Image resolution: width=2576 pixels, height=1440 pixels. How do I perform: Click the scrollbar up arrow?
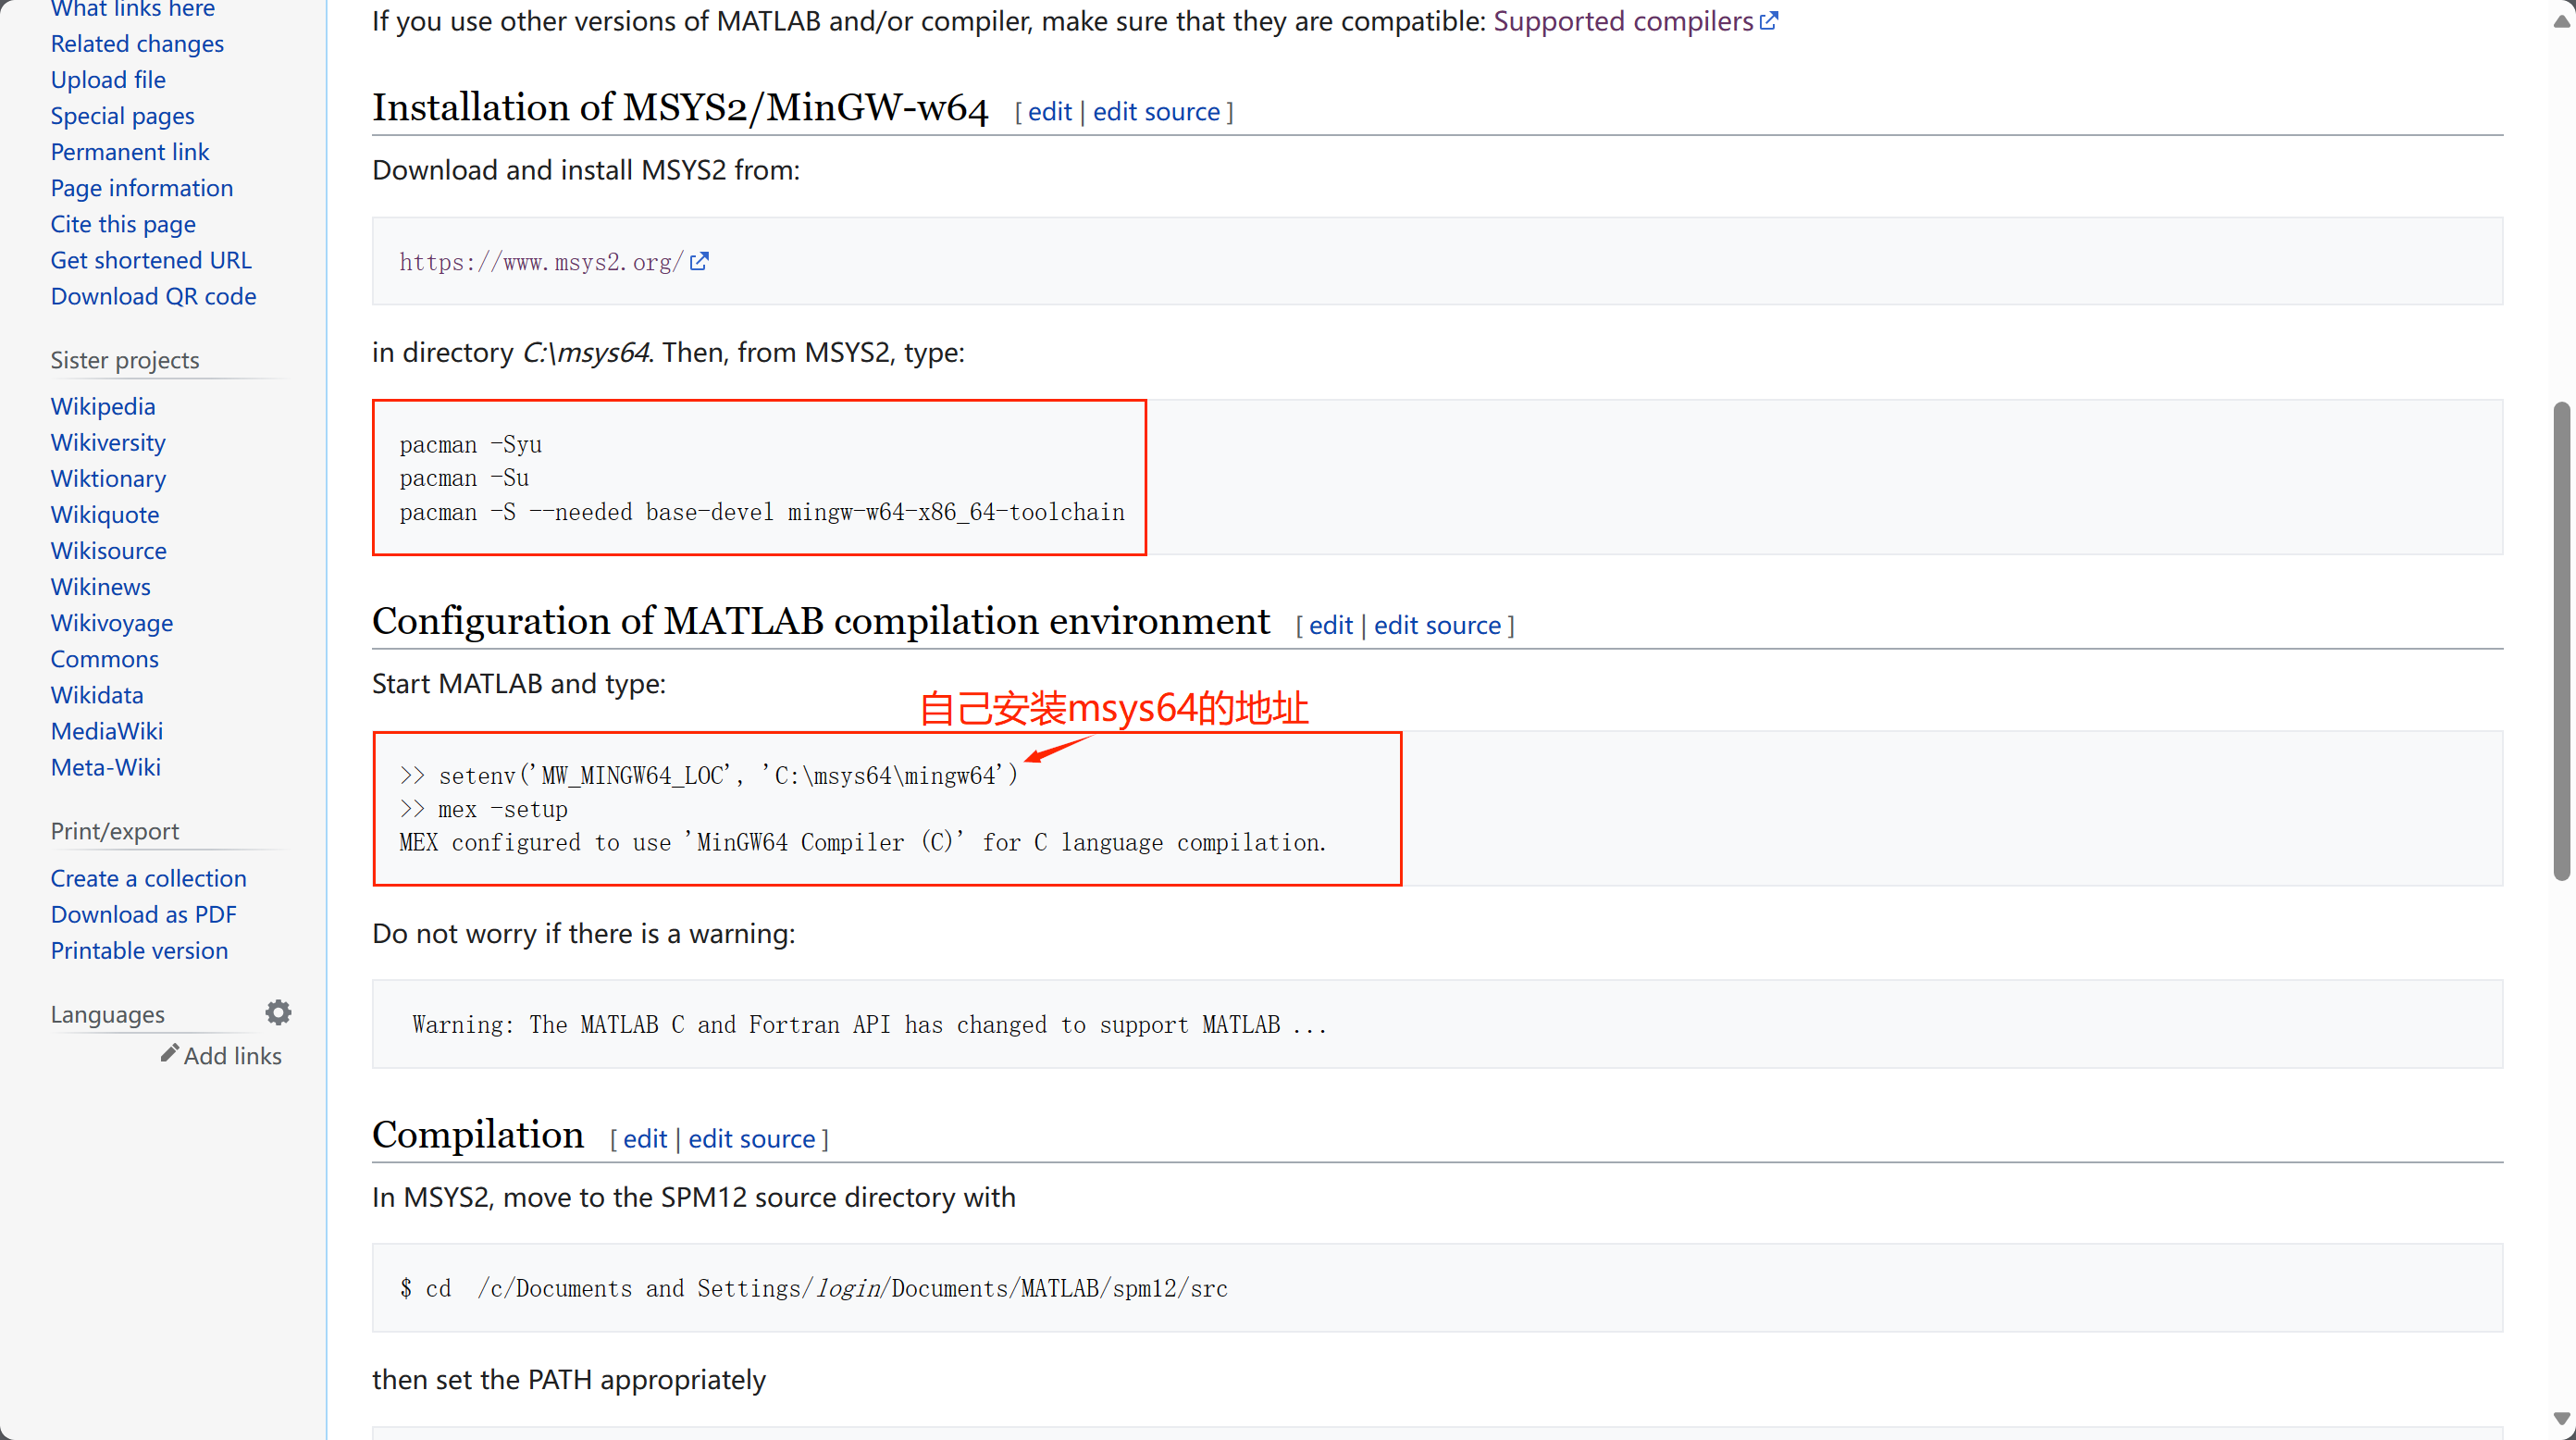click(2561, 20)
